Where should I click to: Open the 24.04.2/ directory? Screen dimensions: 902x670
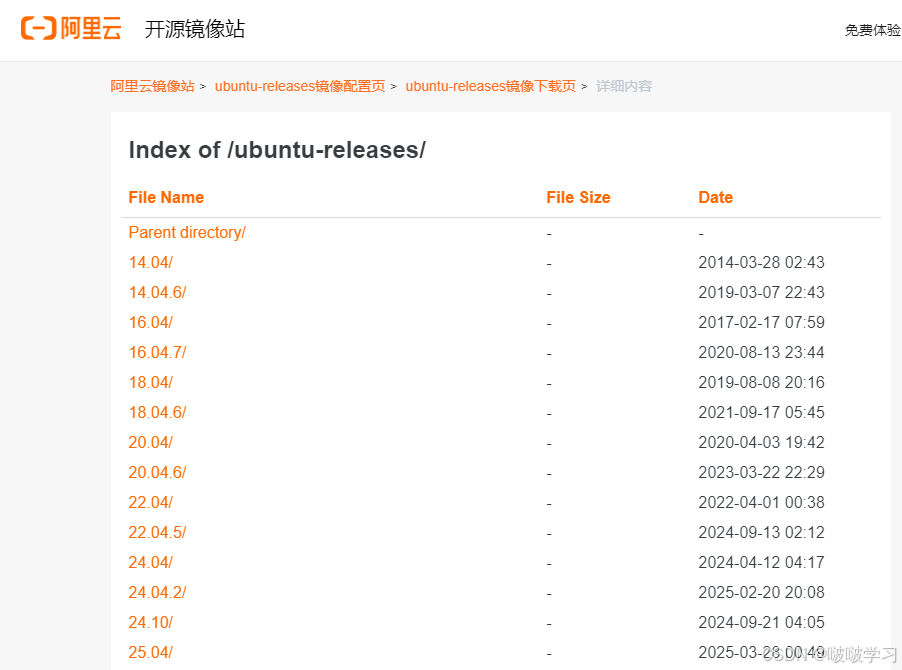click(157, 592)
